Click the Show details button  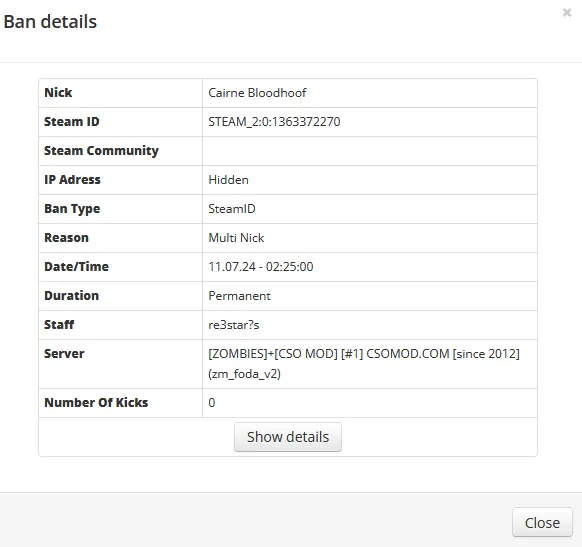(x=288, y=437)
